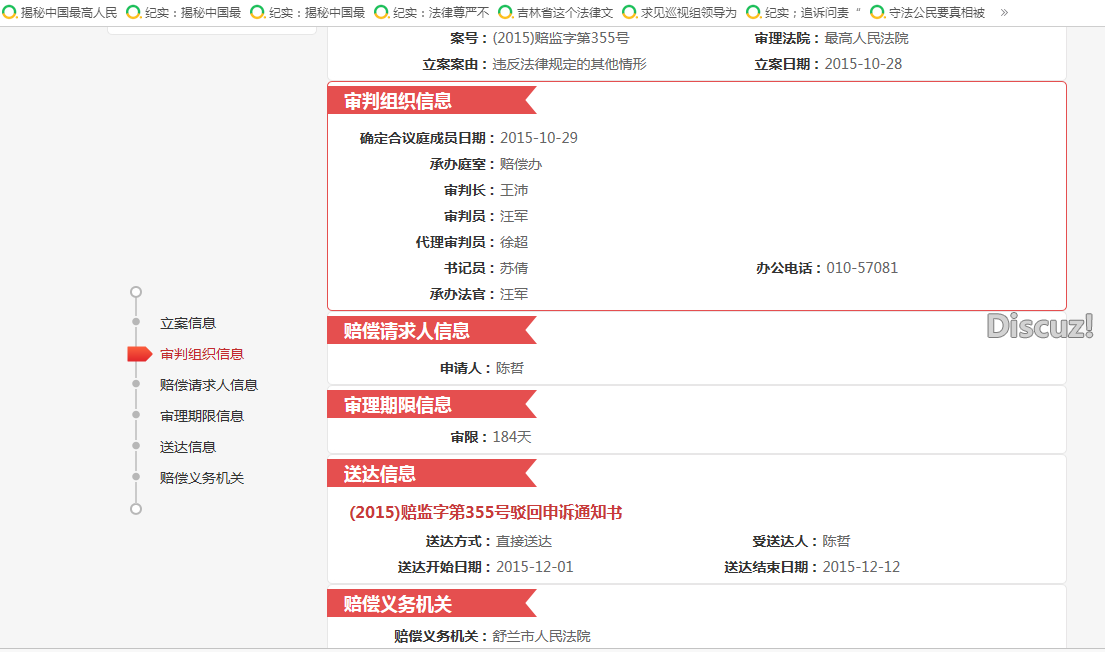Click the filing date 2015-10-28
This screenshot has width=1105, height=652.
863,64
